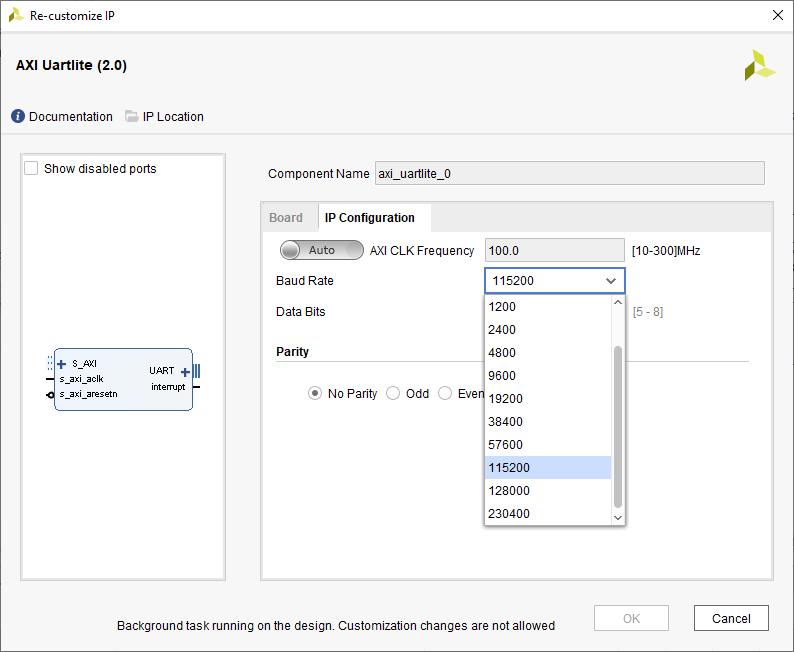Expand the UART interface plus icon
The width and height of the screenshot is (794, 652).
[x=185, y=371]
